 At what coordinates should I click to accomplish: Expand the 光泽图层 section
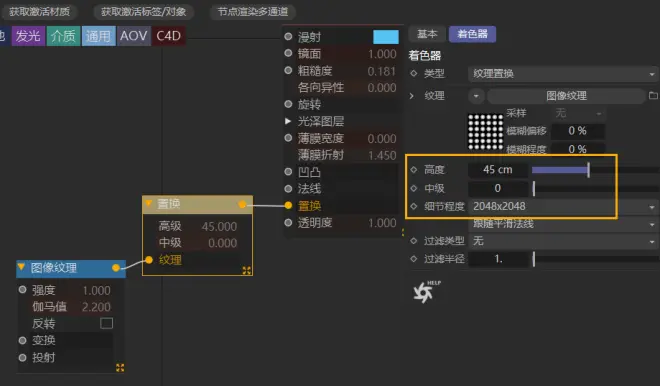pyautogui.click(x=288, y=121)
